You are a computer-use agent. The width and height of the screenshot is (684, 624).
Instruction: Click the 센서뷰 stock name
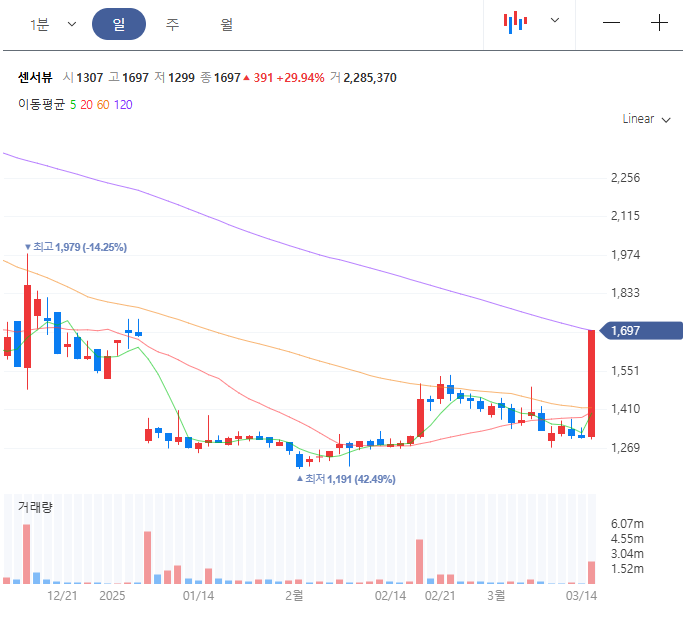pyautogui.click(x=35, y=77)
